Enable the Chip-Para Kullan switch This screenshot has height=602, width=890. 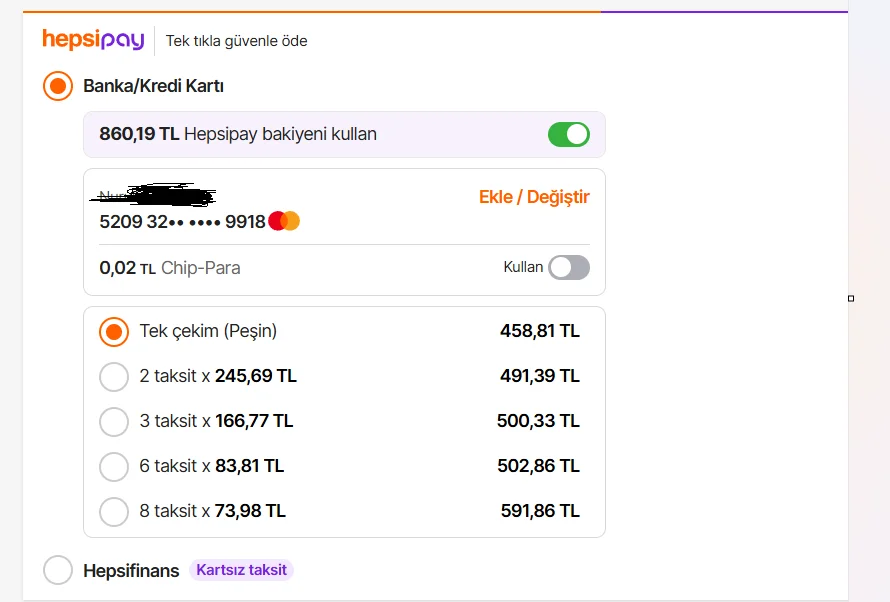coord(569,267)
